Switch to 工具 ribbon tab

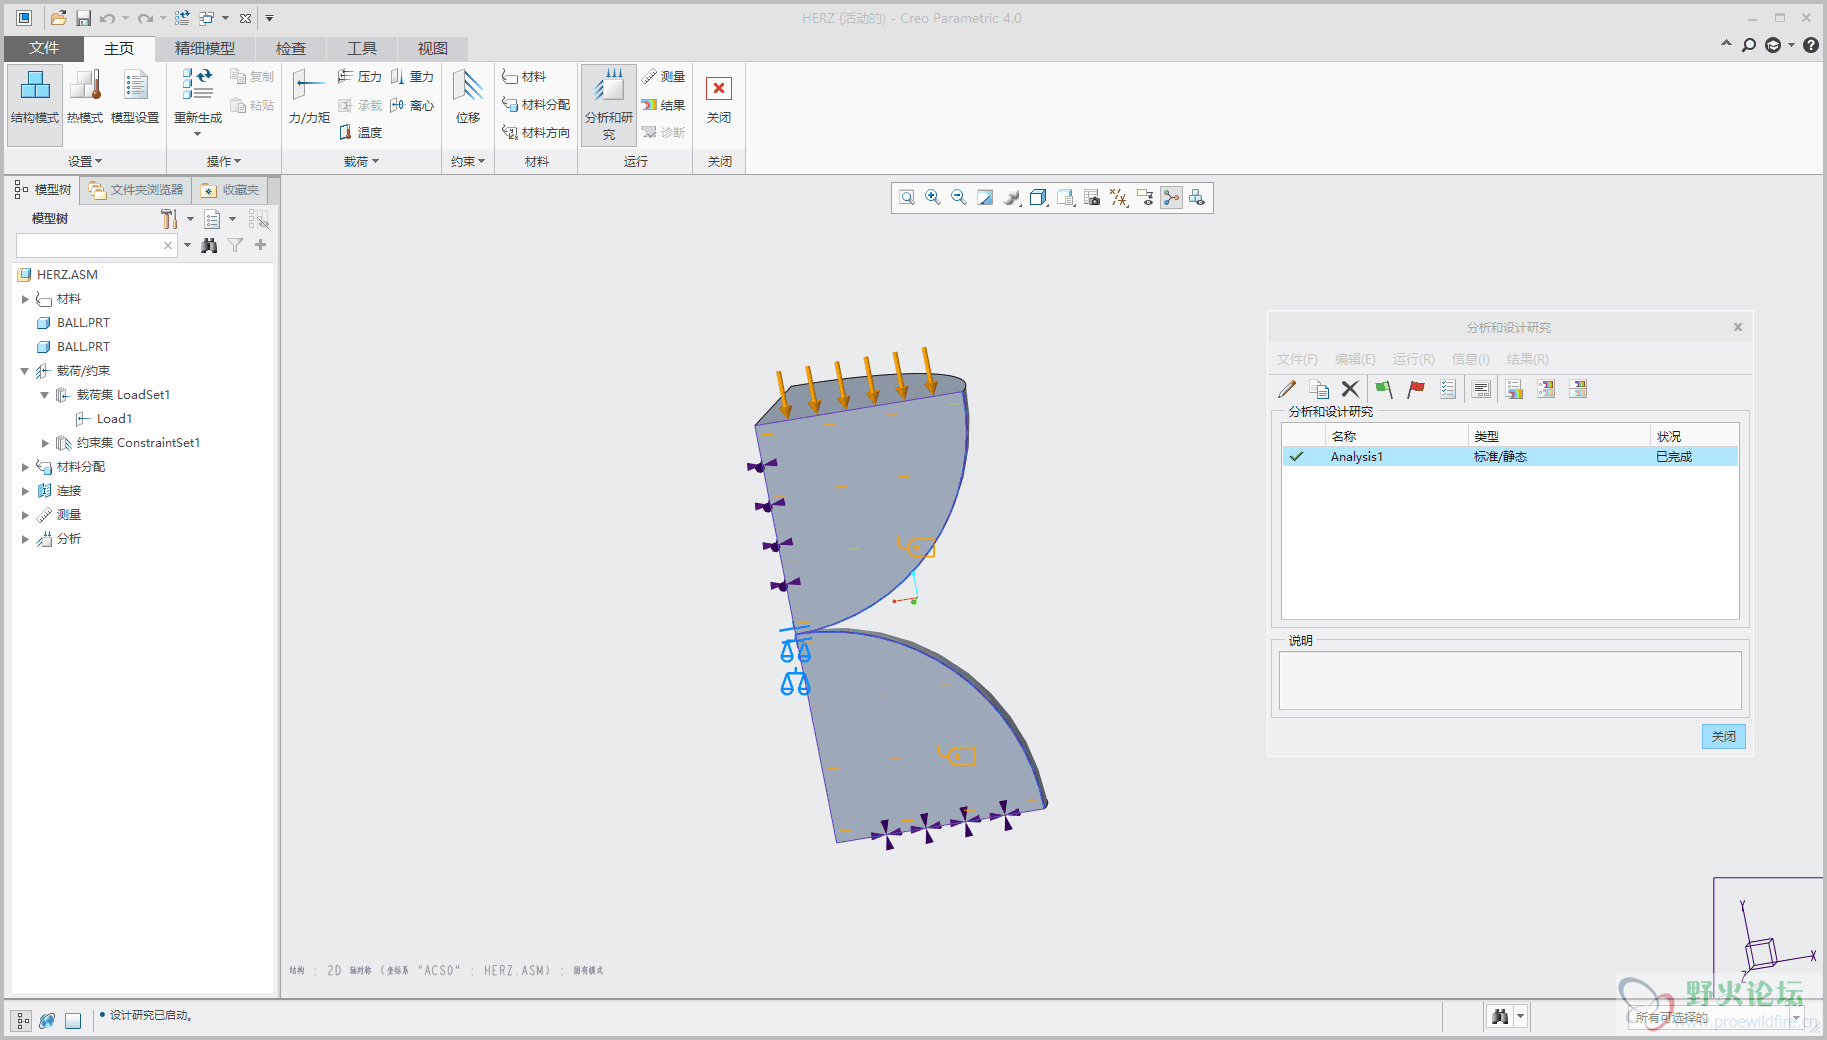(362, 48)
